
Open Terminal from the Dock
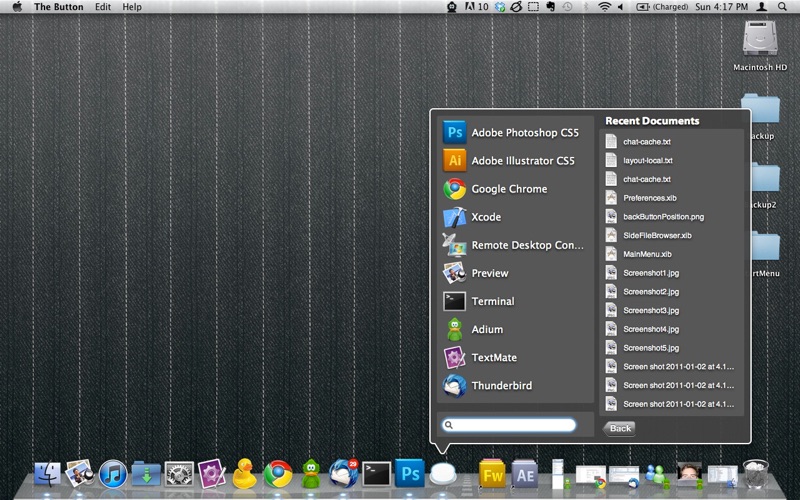point(377,474)
